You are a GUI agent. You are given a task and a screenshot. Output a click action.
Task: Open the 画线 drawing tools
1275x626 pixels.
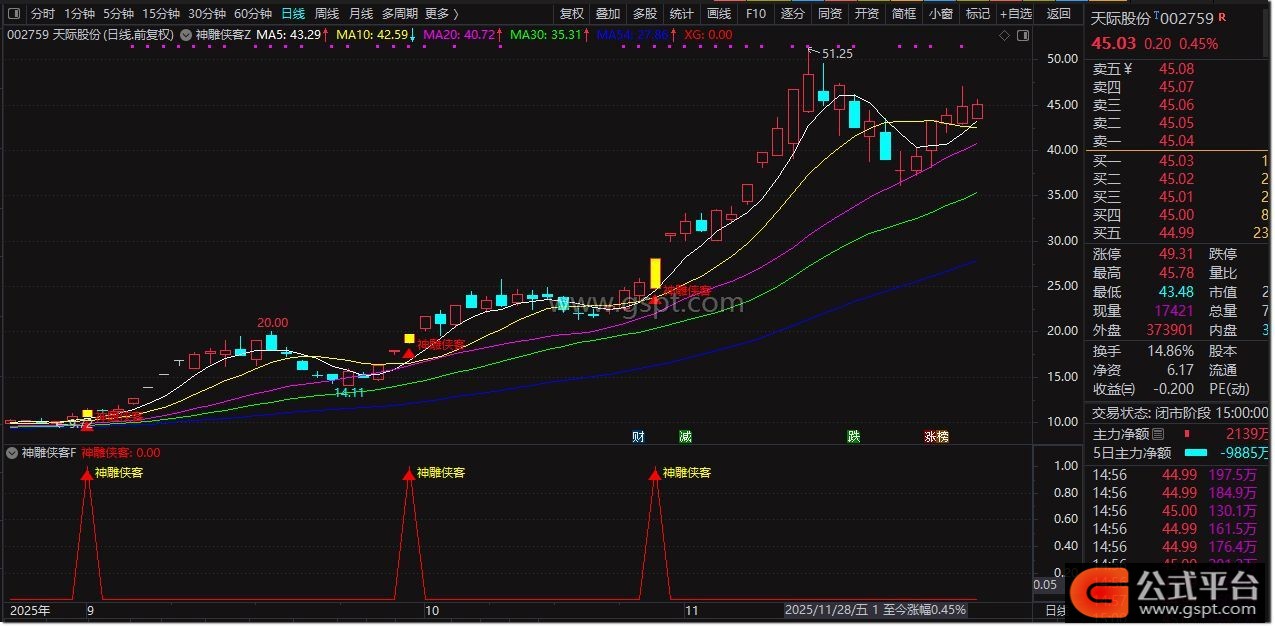[x=718, y=14]
